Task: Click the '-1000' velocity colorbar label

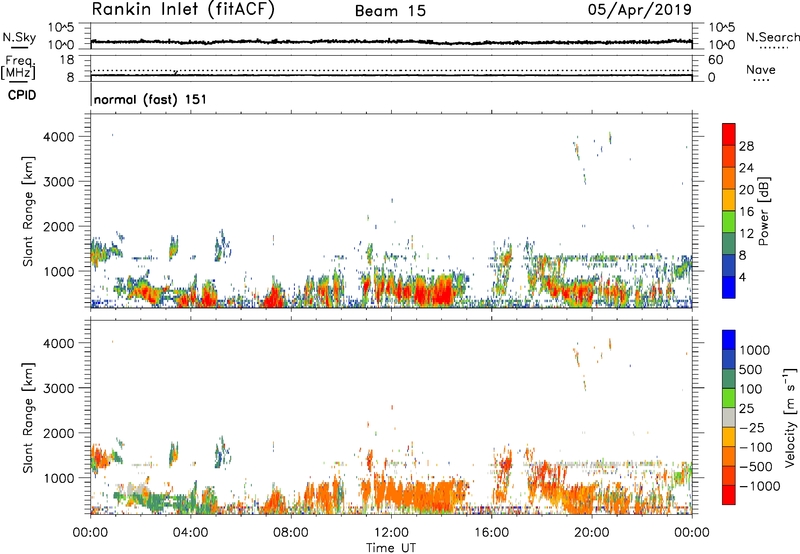Action: click(760, 486)
